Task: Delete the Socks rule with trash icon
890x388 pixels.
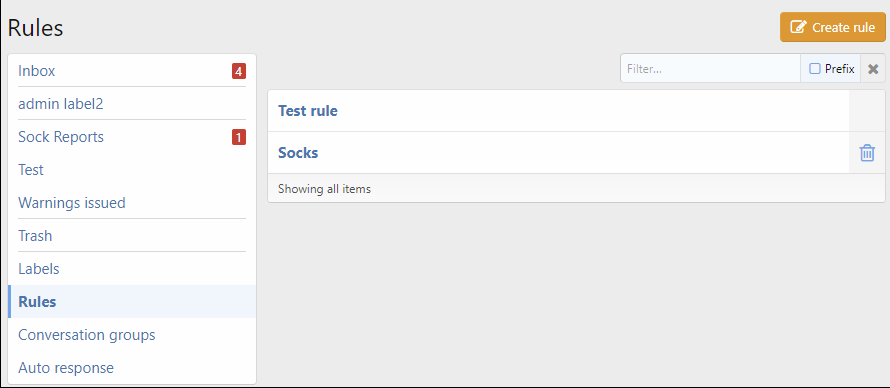Action: tap(867, 153)
